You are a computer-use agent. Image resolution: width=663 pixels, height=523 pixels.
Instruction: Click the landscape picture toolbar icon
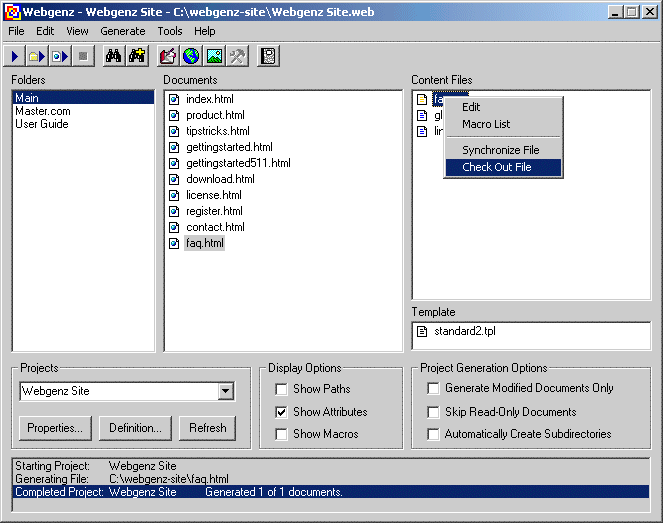(x=214, y=56)
